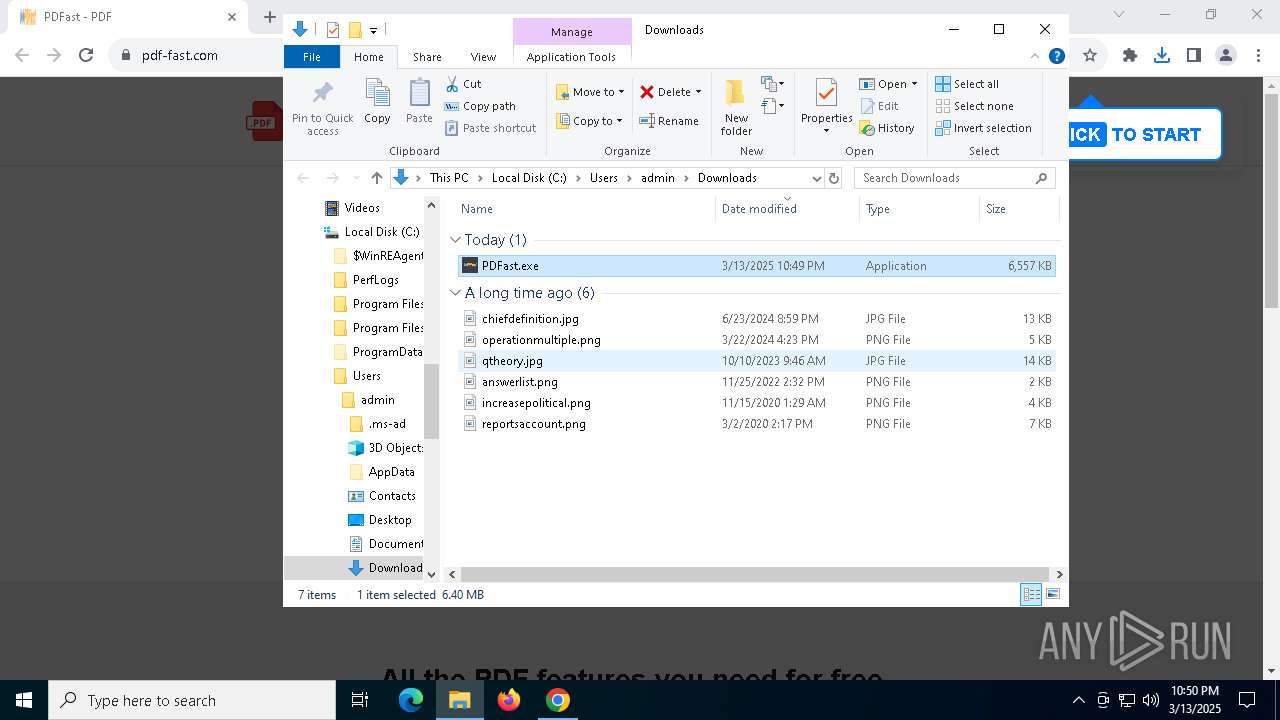The image size is (1280, 720).
Task: Go up one folder level
Action: pos(376,178)
